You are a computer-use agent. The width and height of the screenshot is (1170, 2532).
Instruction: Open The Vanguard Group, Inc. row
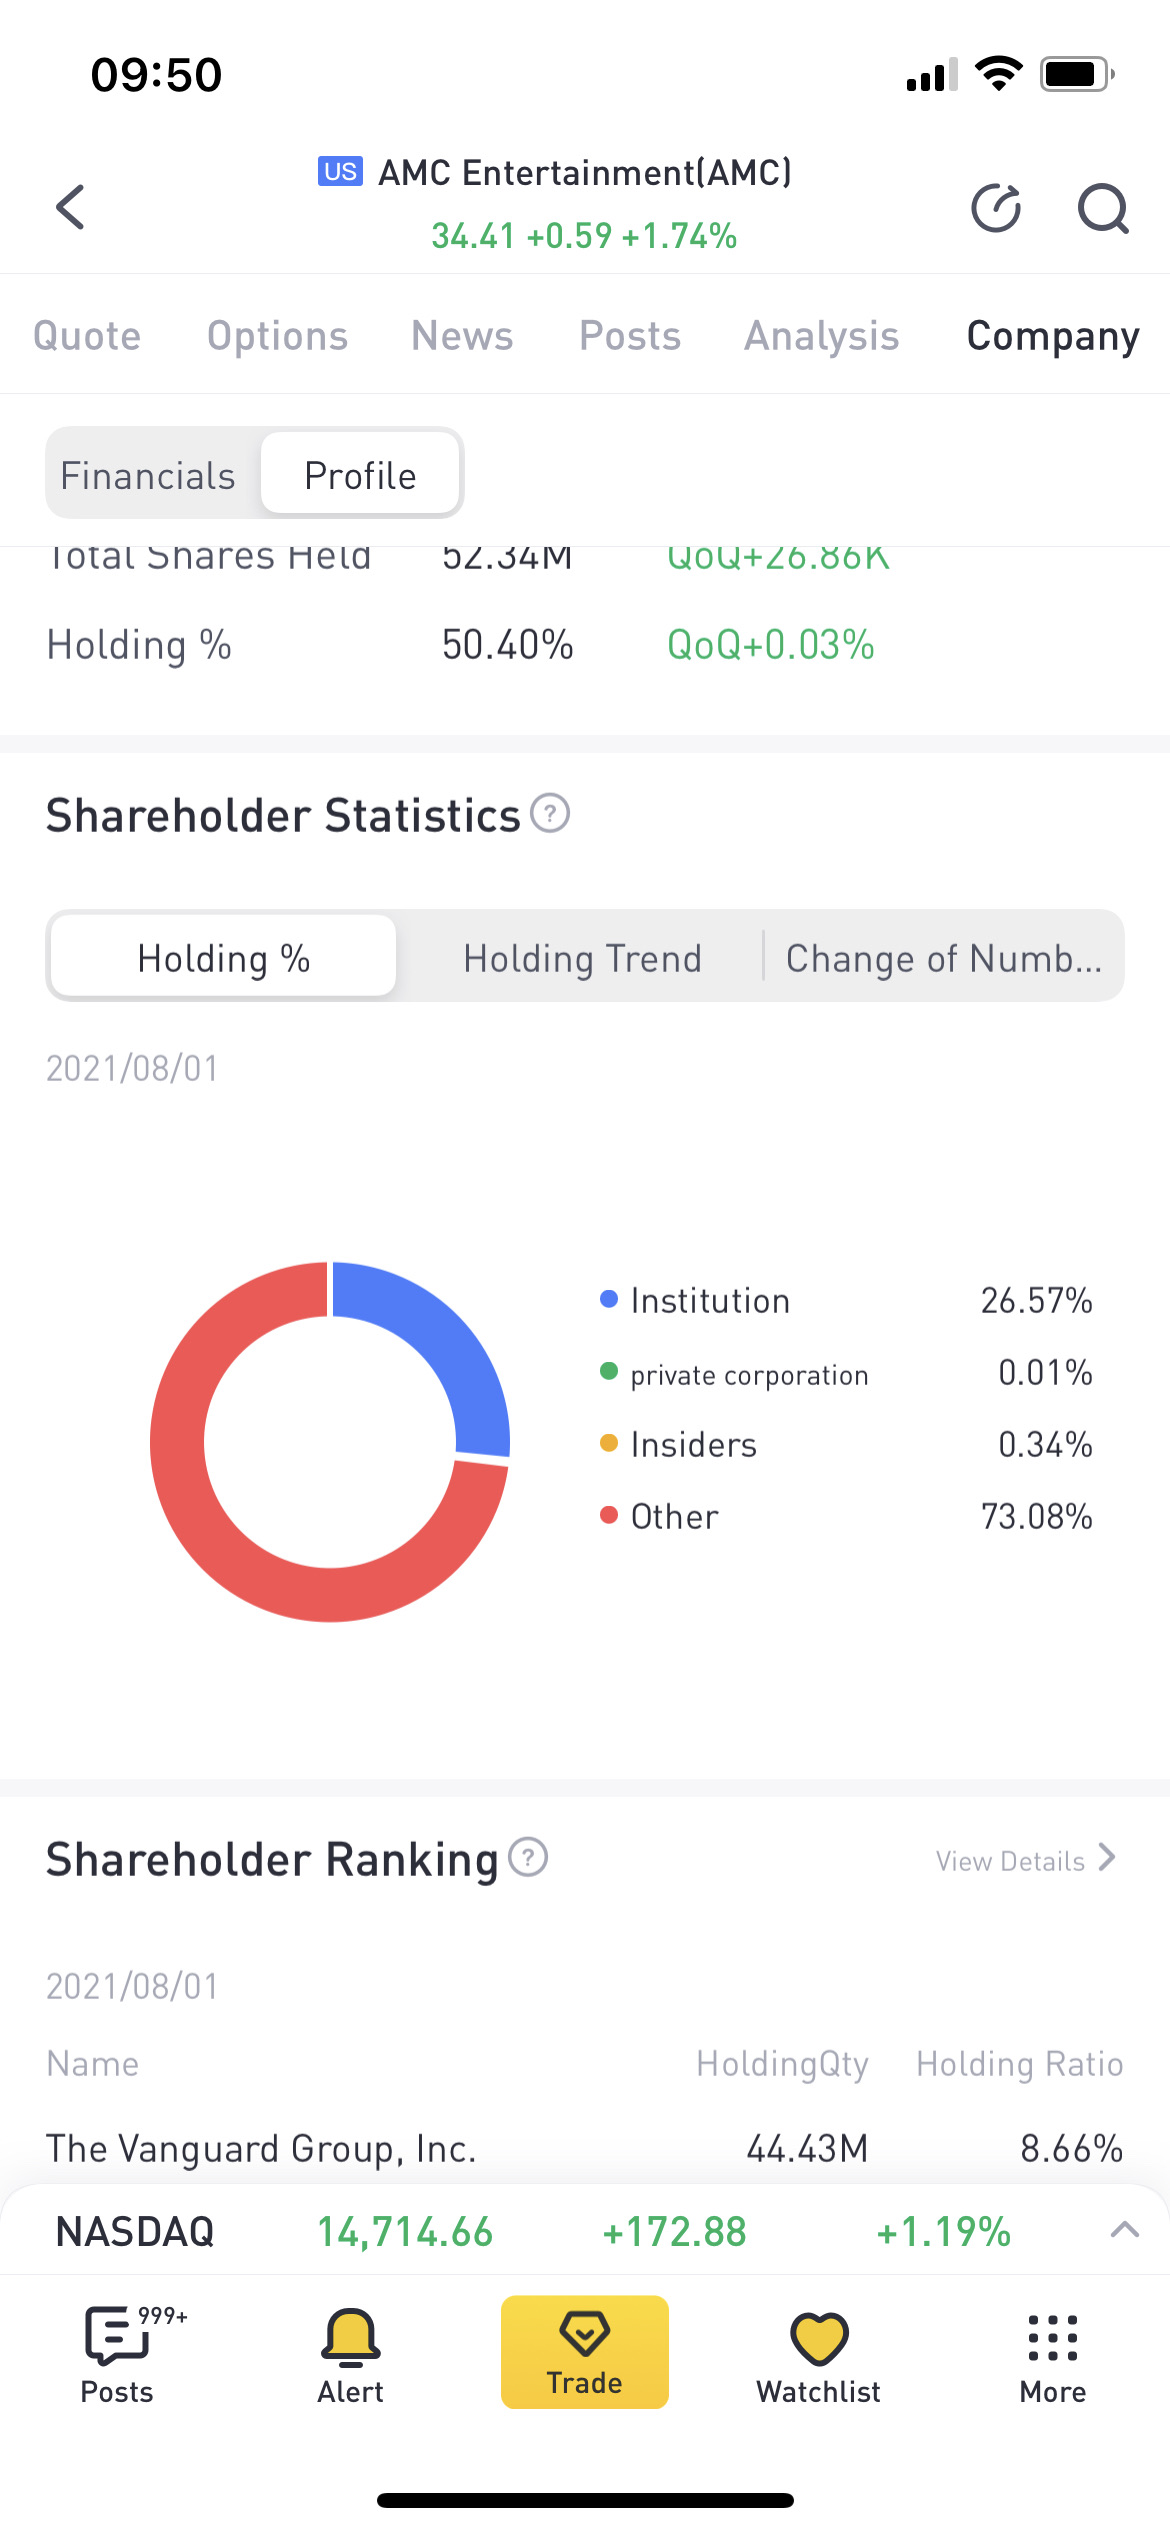pyautogui.click(x=584, y=2148)
